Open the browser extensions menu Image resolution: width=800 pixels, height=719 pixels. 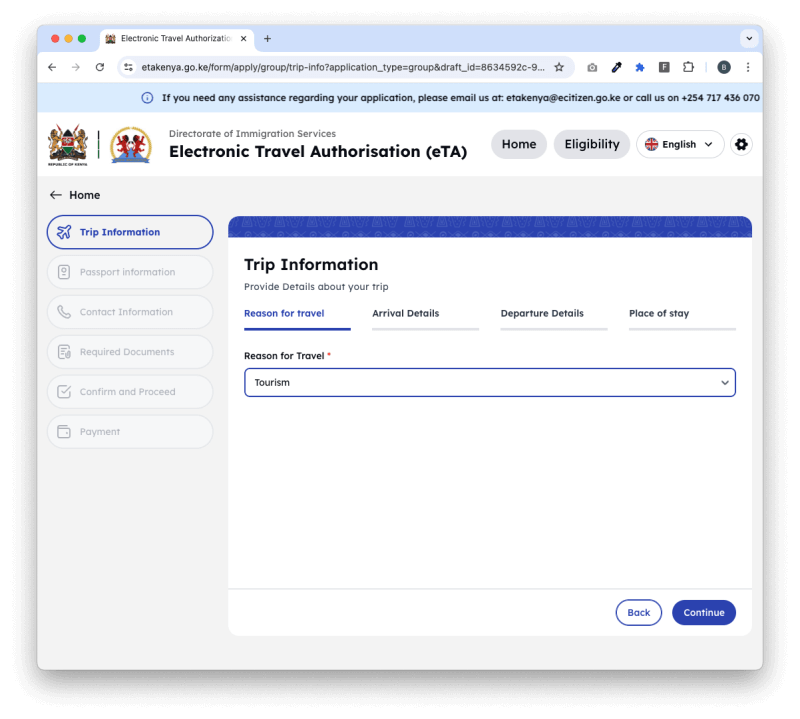[688, 67]
